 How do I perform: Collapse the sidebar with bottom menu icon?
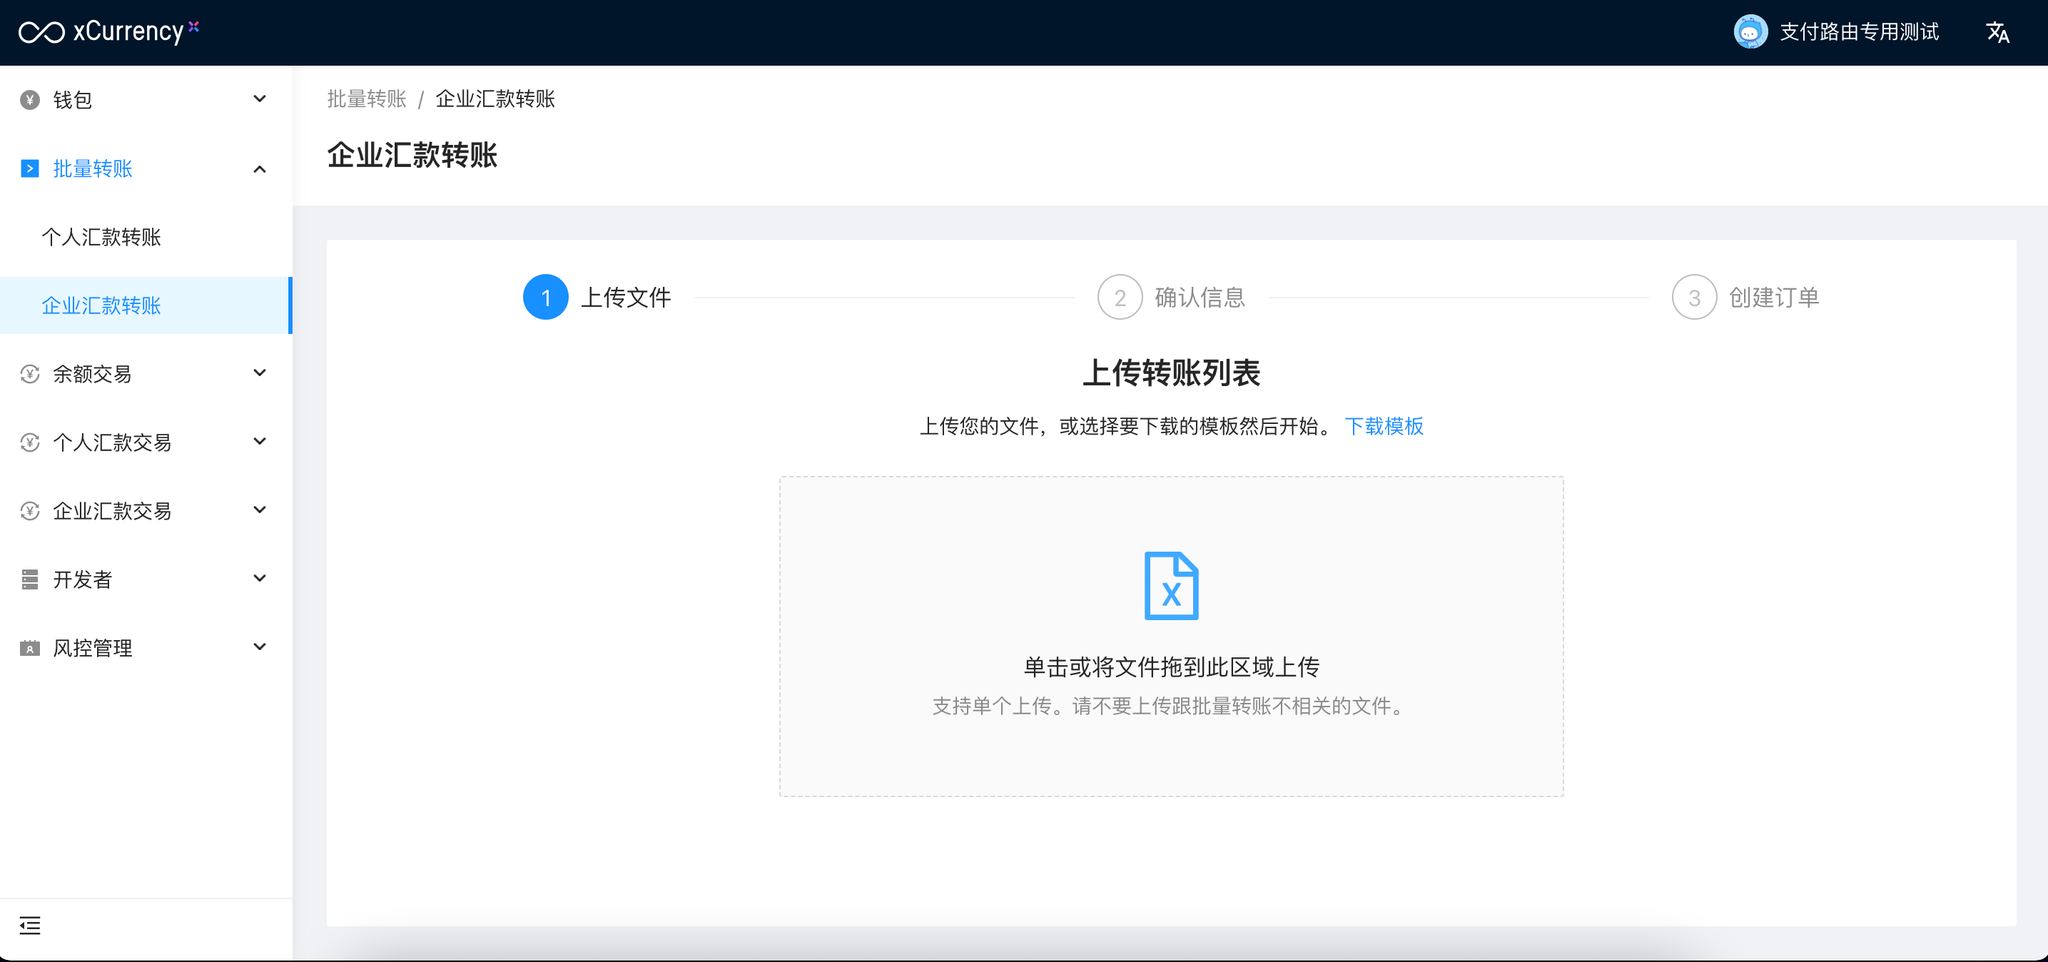(x=30, y=926)
